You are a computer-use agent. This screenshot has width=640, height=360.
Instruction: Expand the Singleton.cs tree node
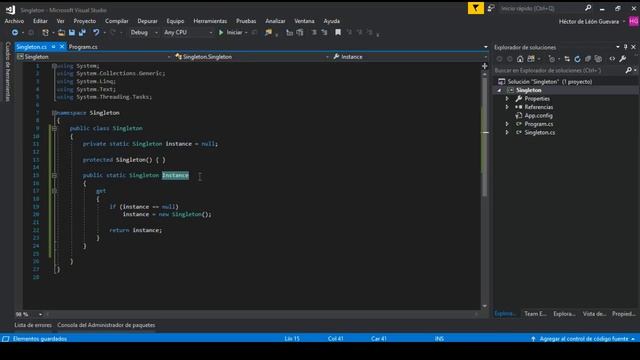(x=507, y=132)
